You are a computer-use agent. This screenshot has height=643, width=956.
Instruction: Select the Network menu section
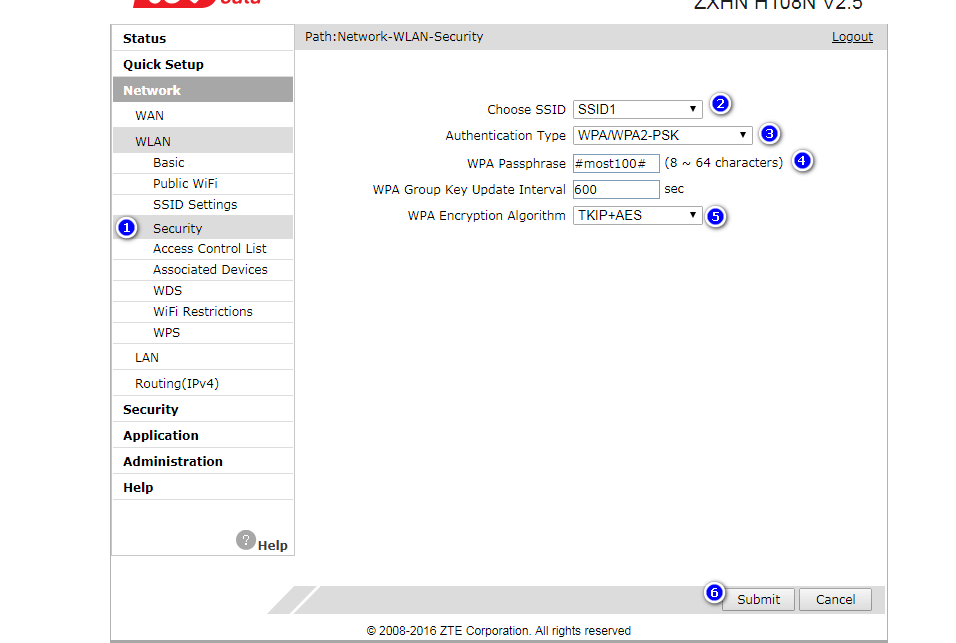[203, 90]
